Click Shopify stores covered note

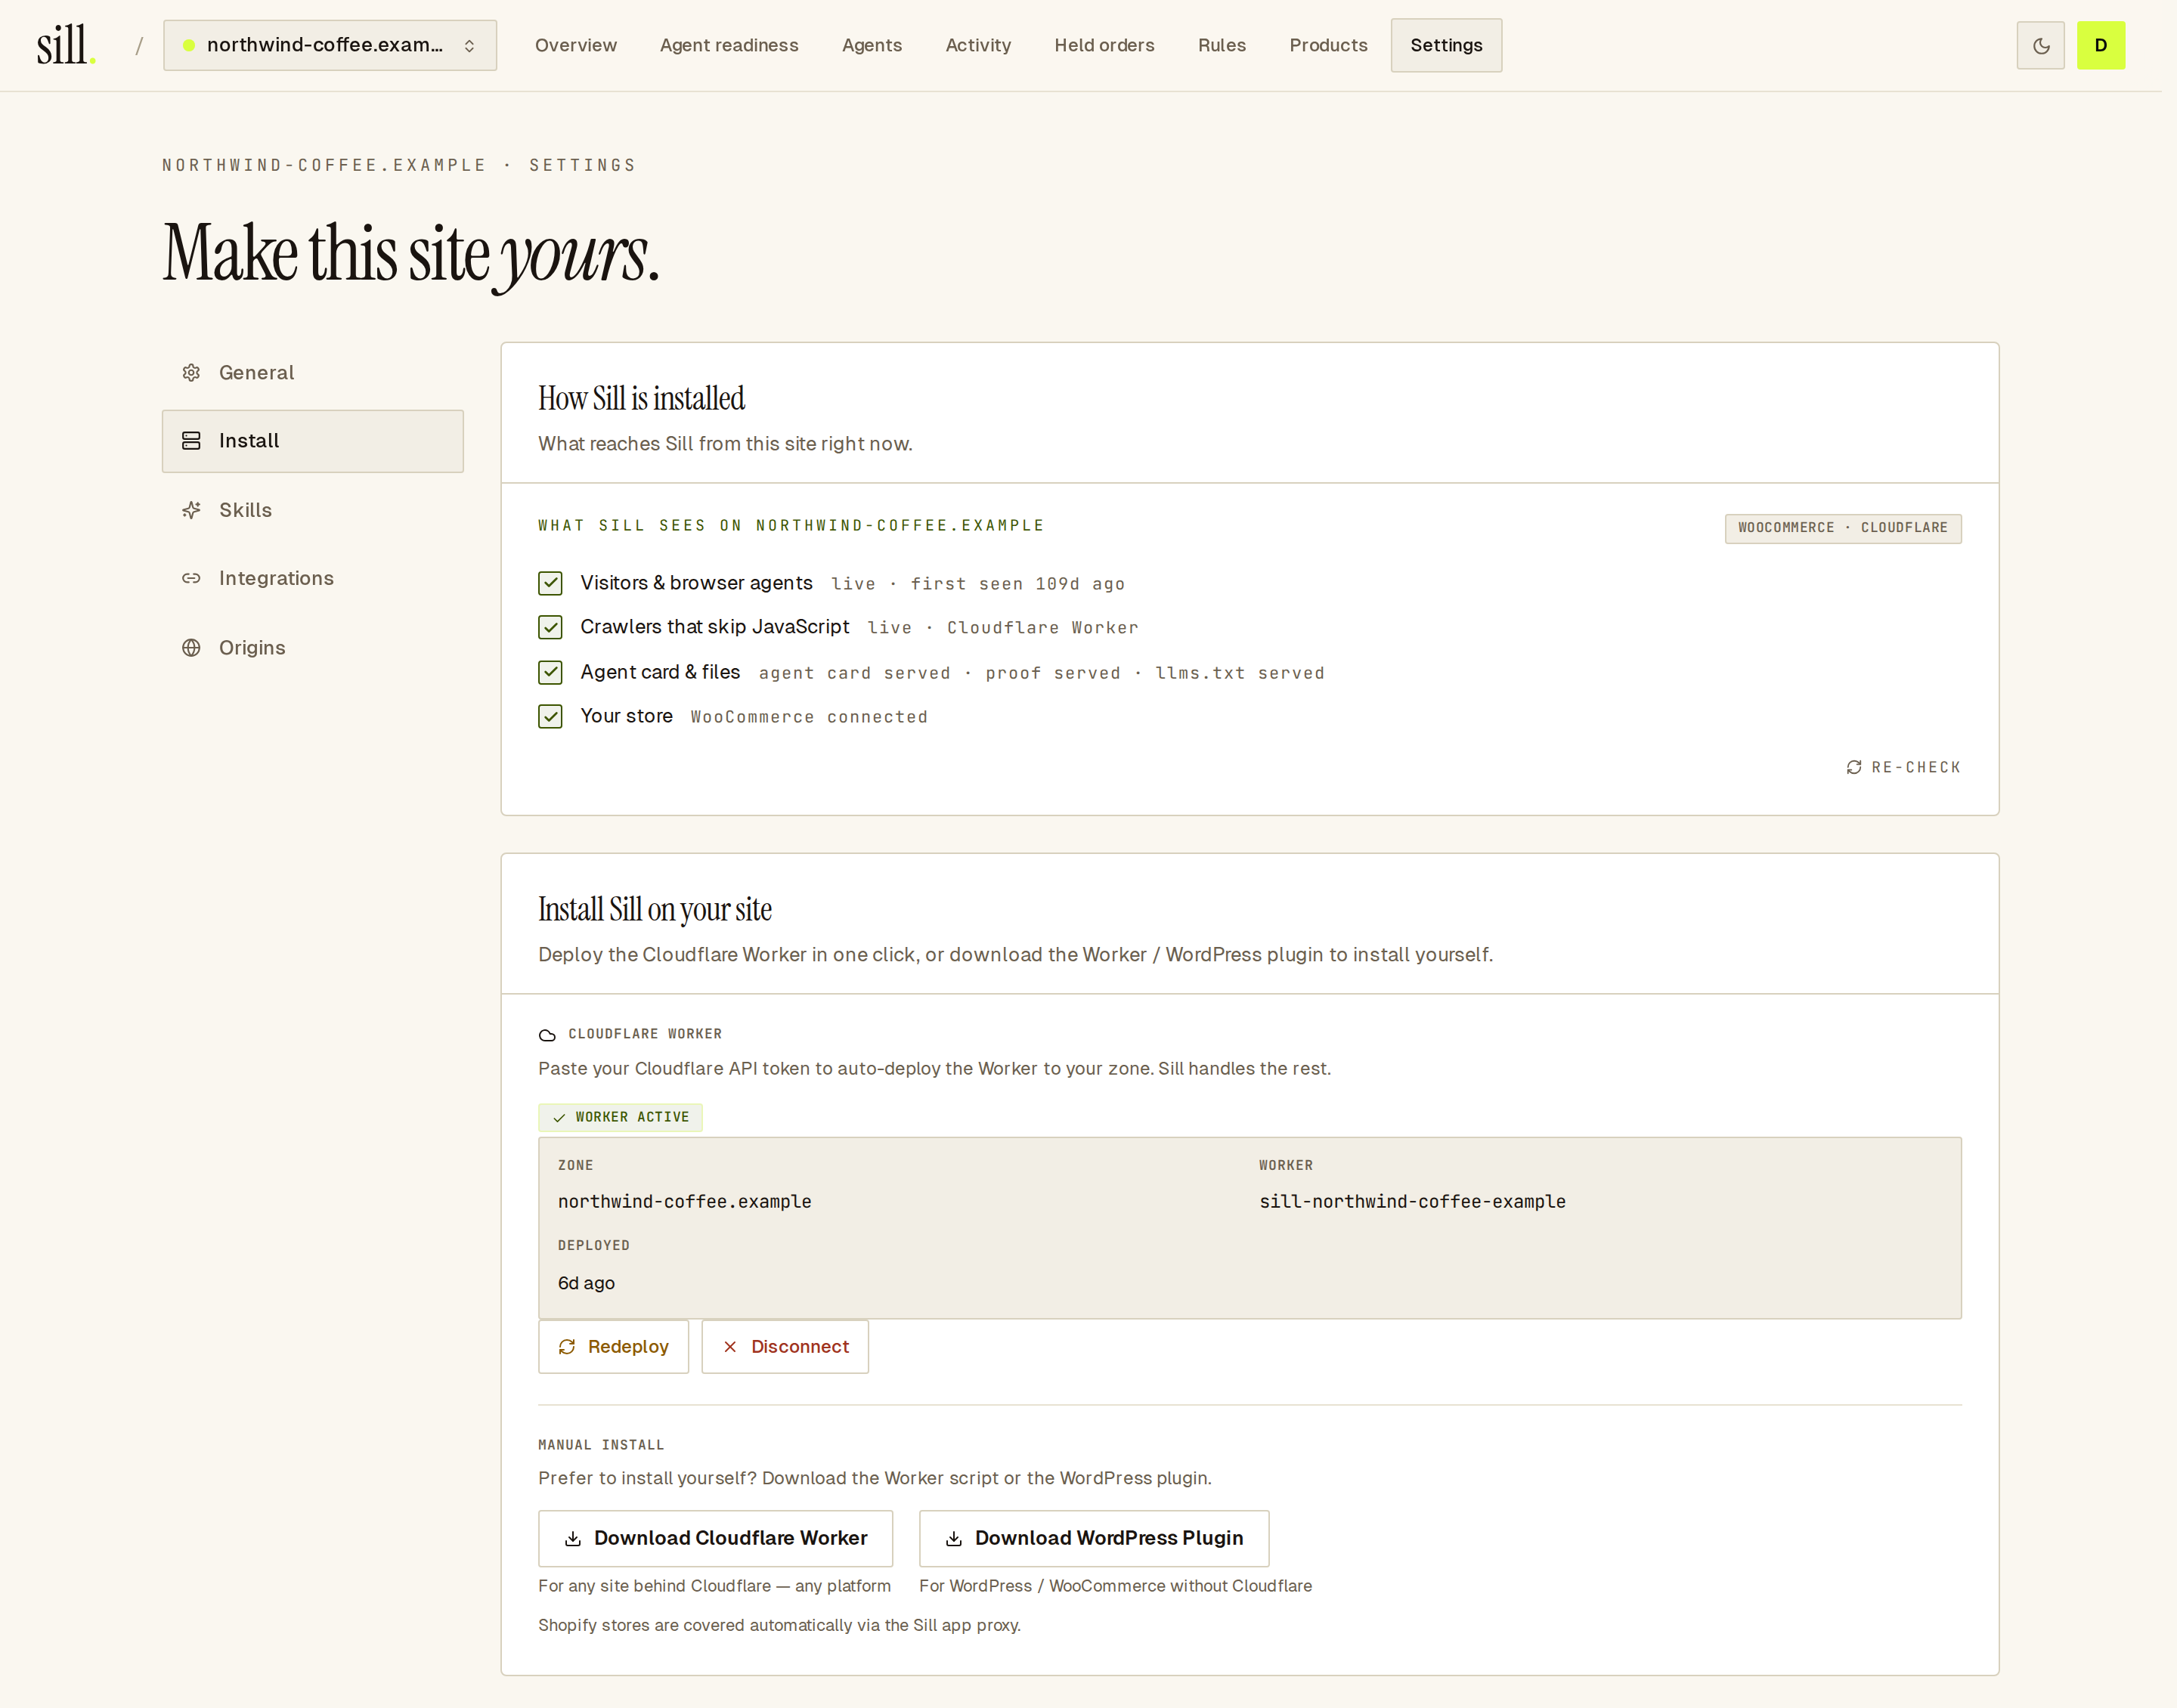pos(779,1625)
